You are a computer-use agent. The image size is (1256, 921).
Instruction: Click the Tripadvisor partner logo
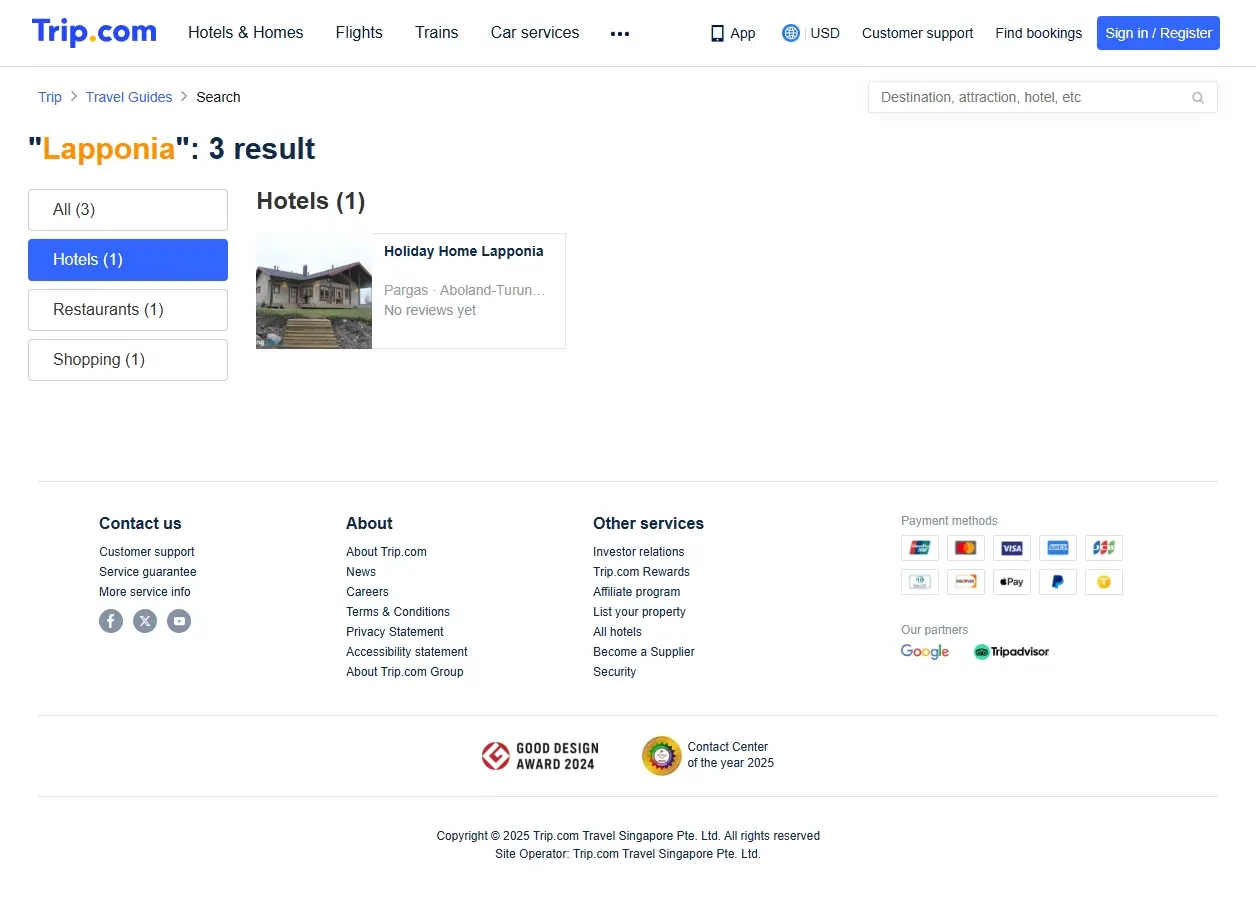pyautogui.click(x=1012, y=652)
